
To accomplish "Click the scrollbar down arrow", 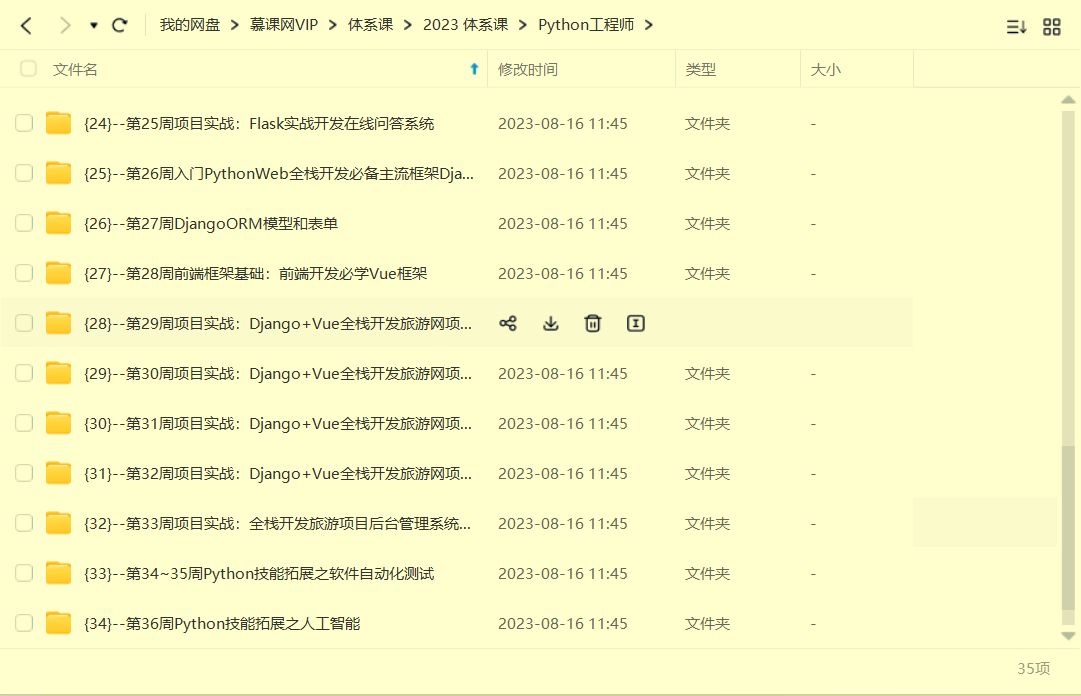I will point(1068,636).
